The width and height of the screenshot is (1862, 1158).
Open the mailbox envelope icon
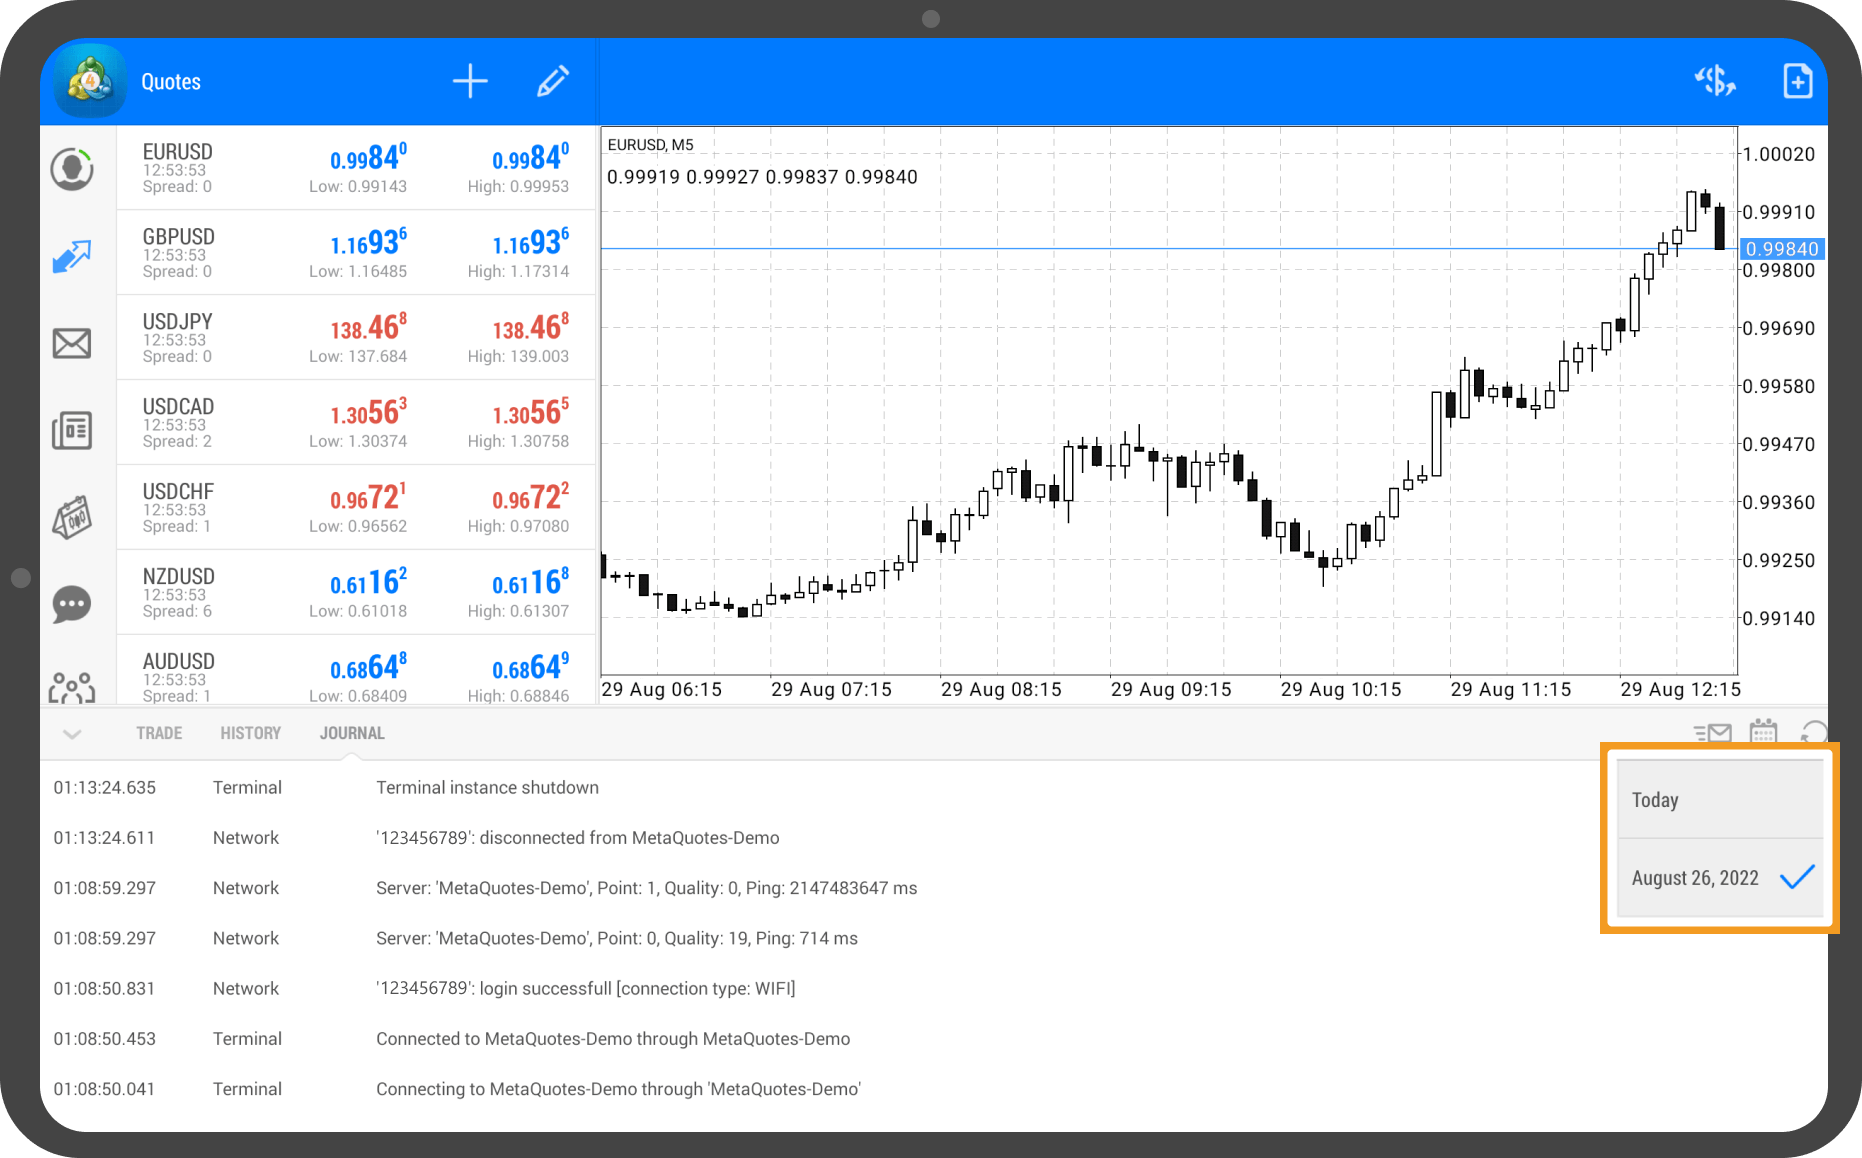point(72,343)
